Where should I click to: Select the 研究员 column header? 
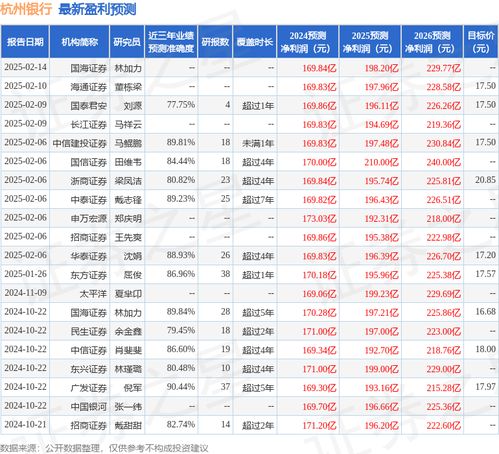(x=127, y=42)
